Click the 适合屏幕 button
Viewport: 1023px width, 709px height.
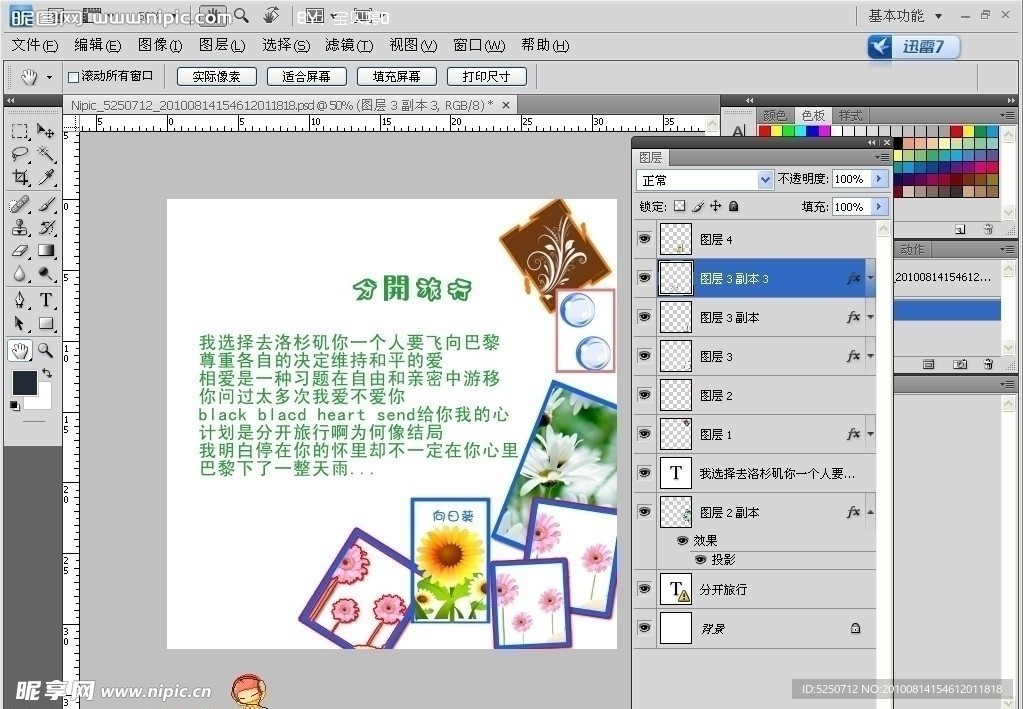coord(300,77)
